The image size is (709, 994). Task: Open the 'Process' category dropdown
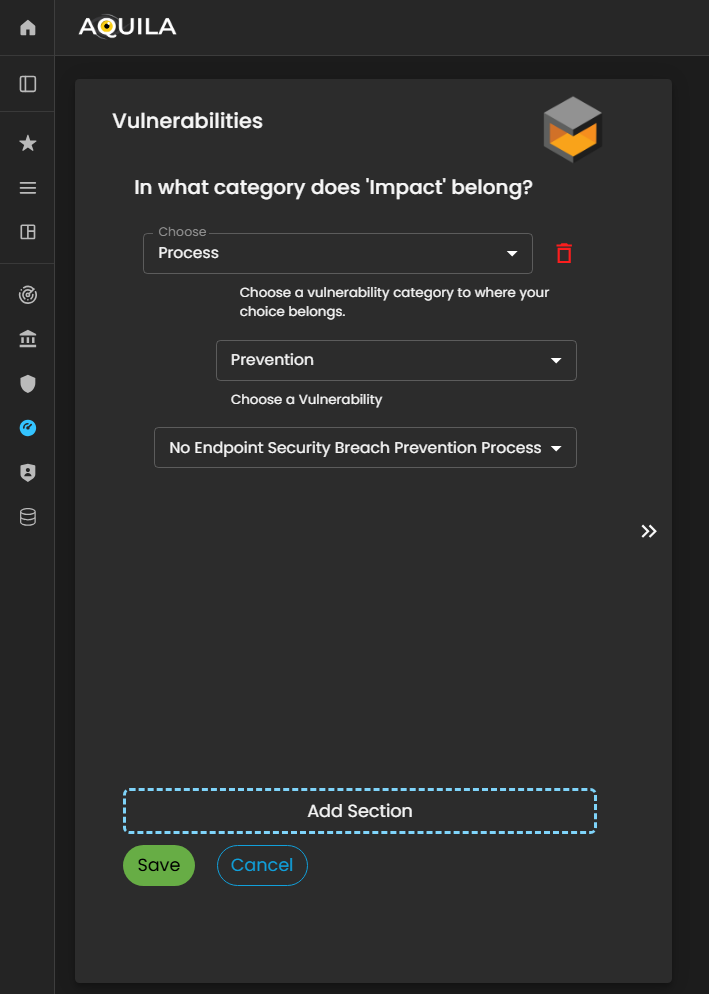[x=338, y=253]
